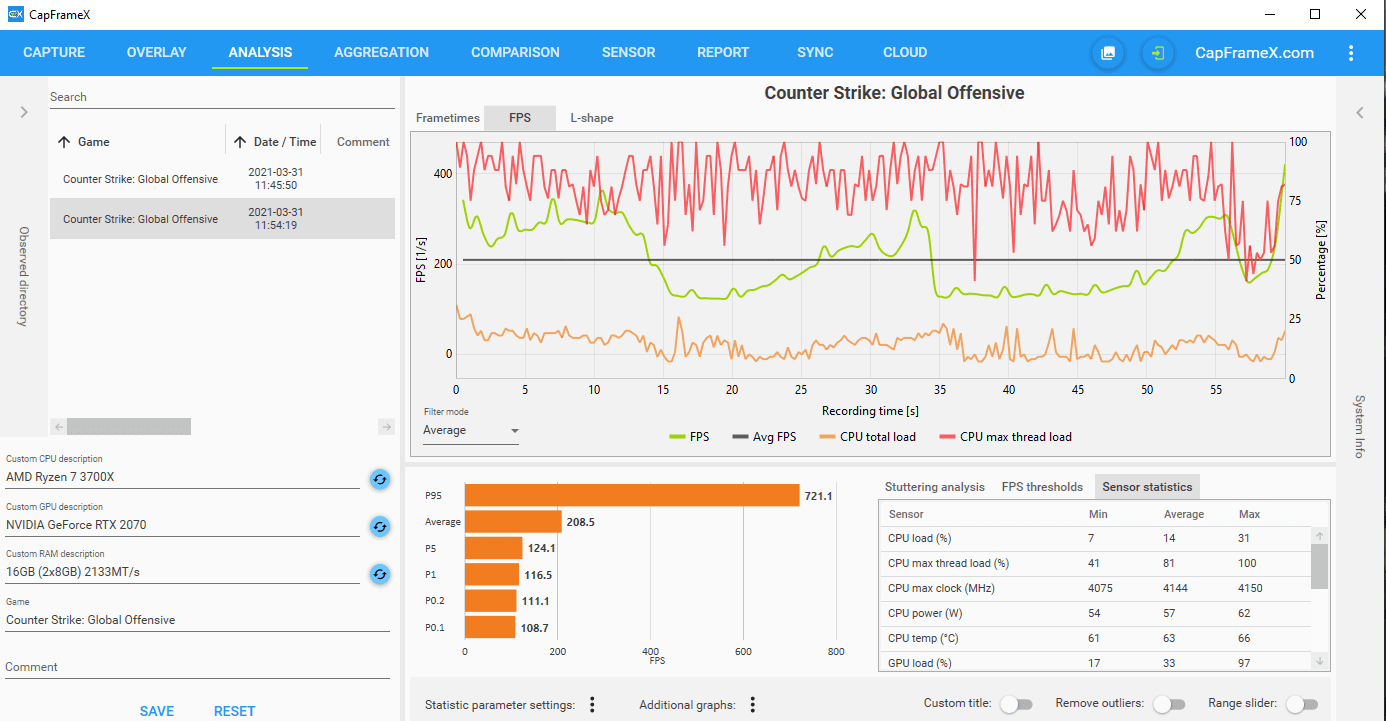
Task: Open the COMPARISON tab
Action: pyautogui.click(x=515, y=53)
